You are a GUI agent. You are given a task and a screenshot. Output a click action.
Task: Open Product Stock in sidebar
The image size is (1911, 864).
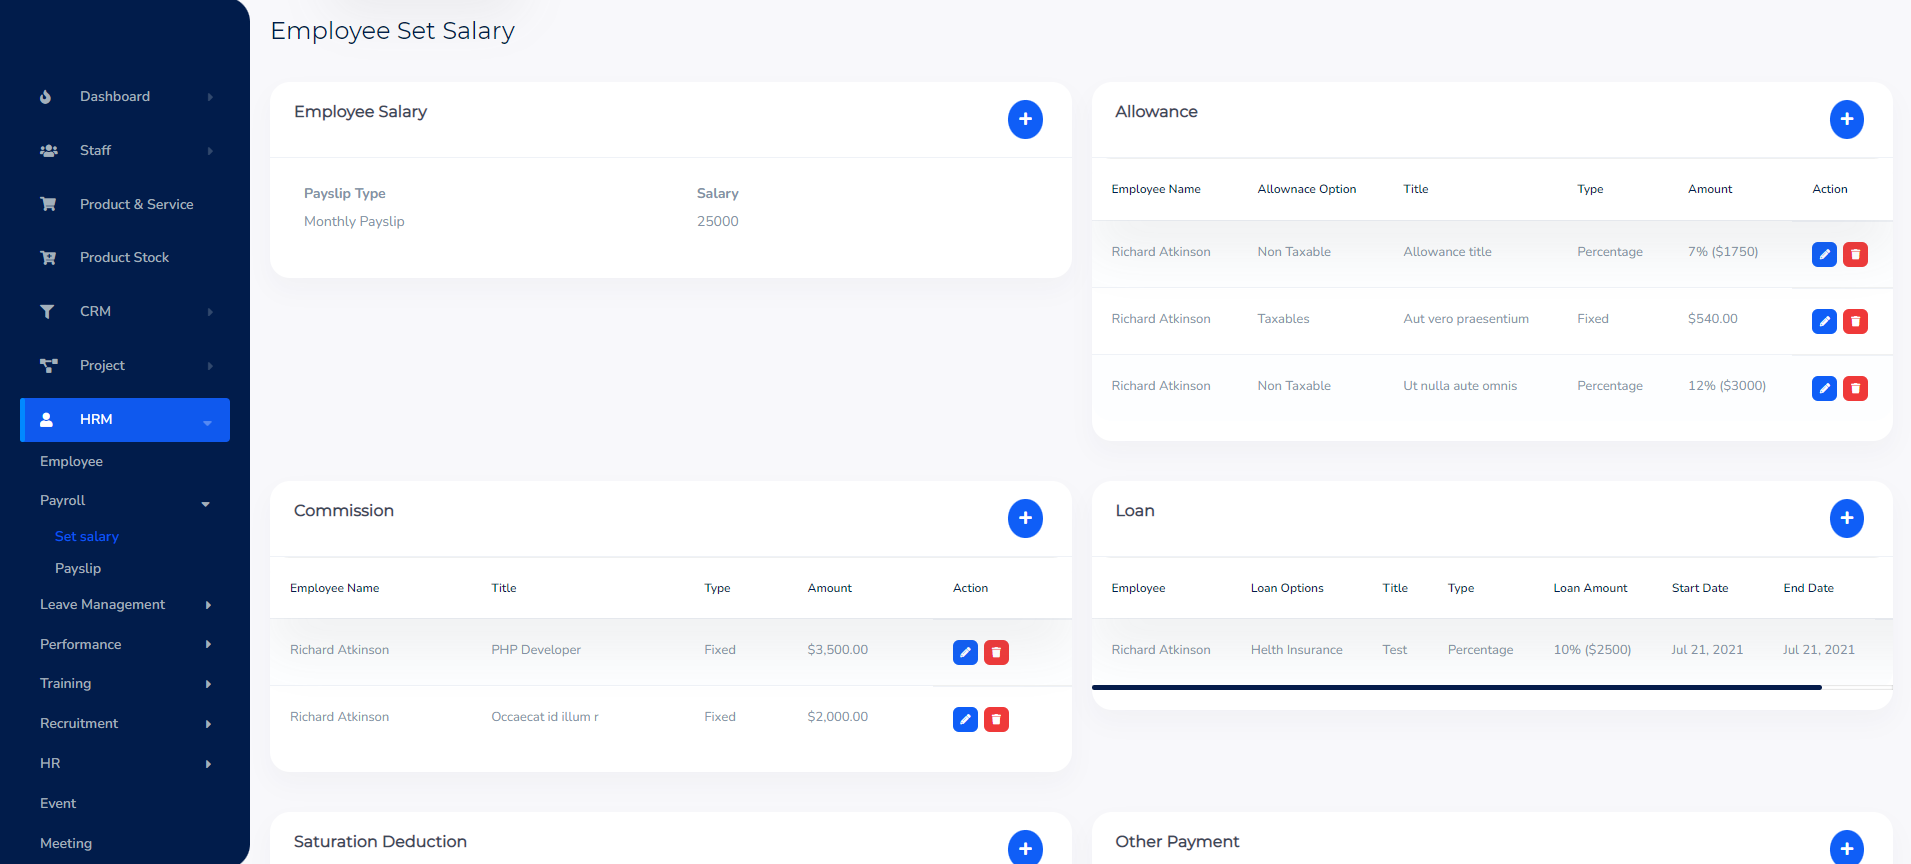click(x=125, y=257)
